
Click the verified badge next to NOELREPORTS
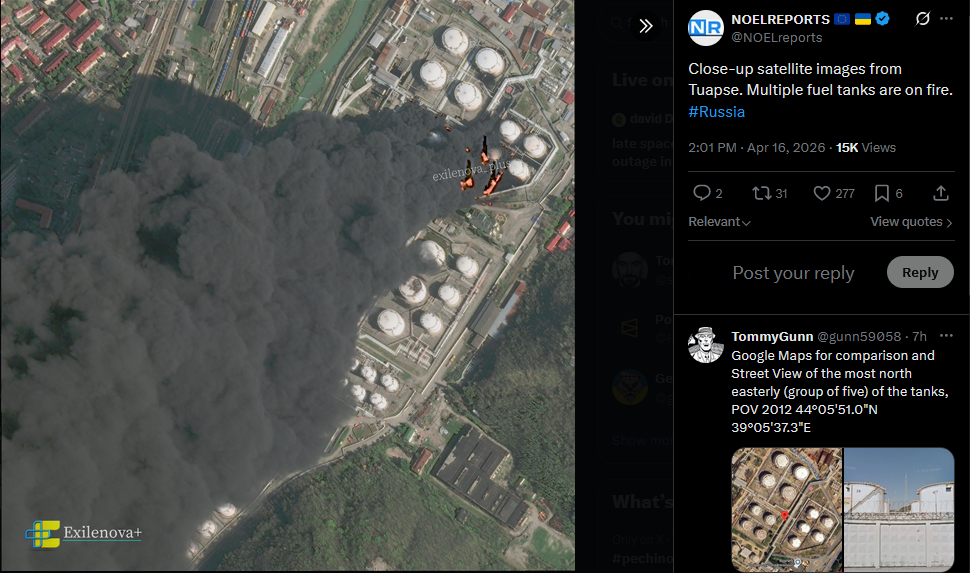883,19
